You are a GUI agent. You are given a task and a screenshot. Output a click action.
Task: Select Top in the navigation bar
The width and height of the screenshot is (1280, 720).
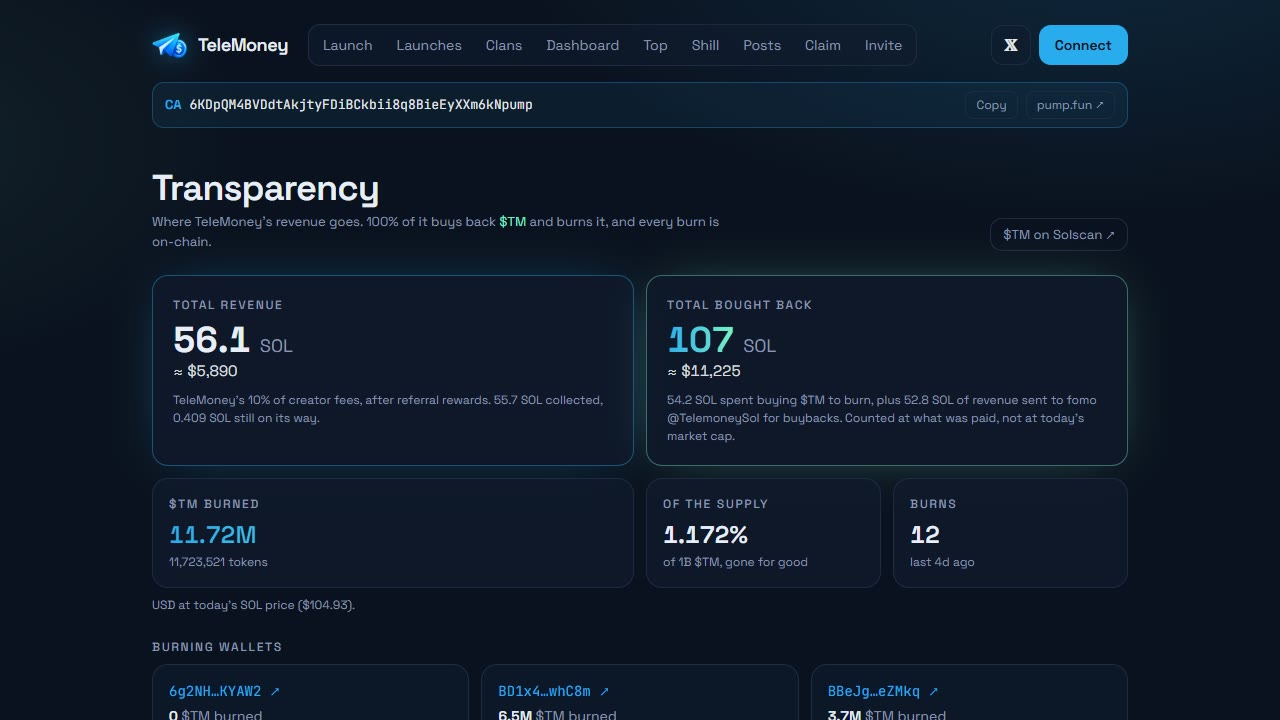tap(655, 45)
